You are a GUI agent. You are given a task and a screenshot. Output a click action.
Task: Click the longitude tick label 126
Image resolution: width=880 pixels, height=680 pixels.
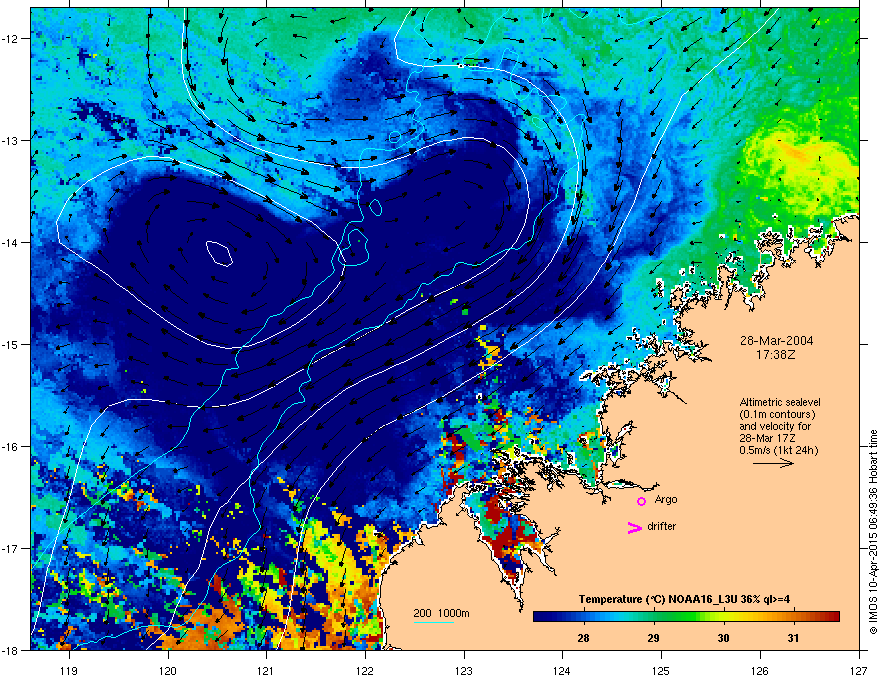click(x=760, y=670)
